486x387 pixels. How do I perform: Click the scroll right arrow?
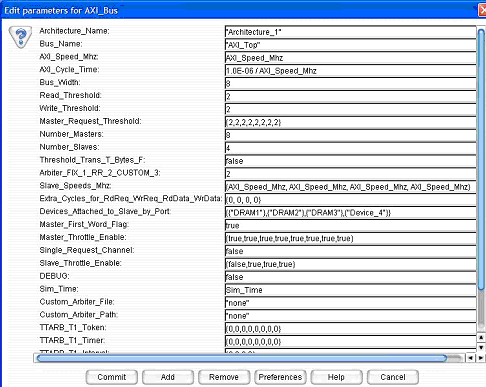click(x=480, y=358)
